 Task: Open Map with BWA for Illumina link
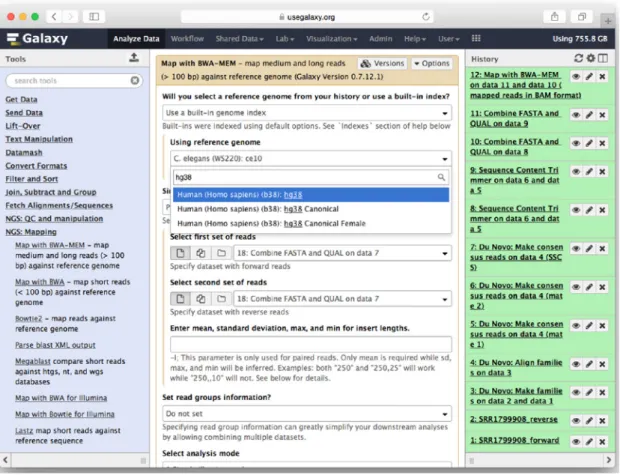(x=61, y=398)
